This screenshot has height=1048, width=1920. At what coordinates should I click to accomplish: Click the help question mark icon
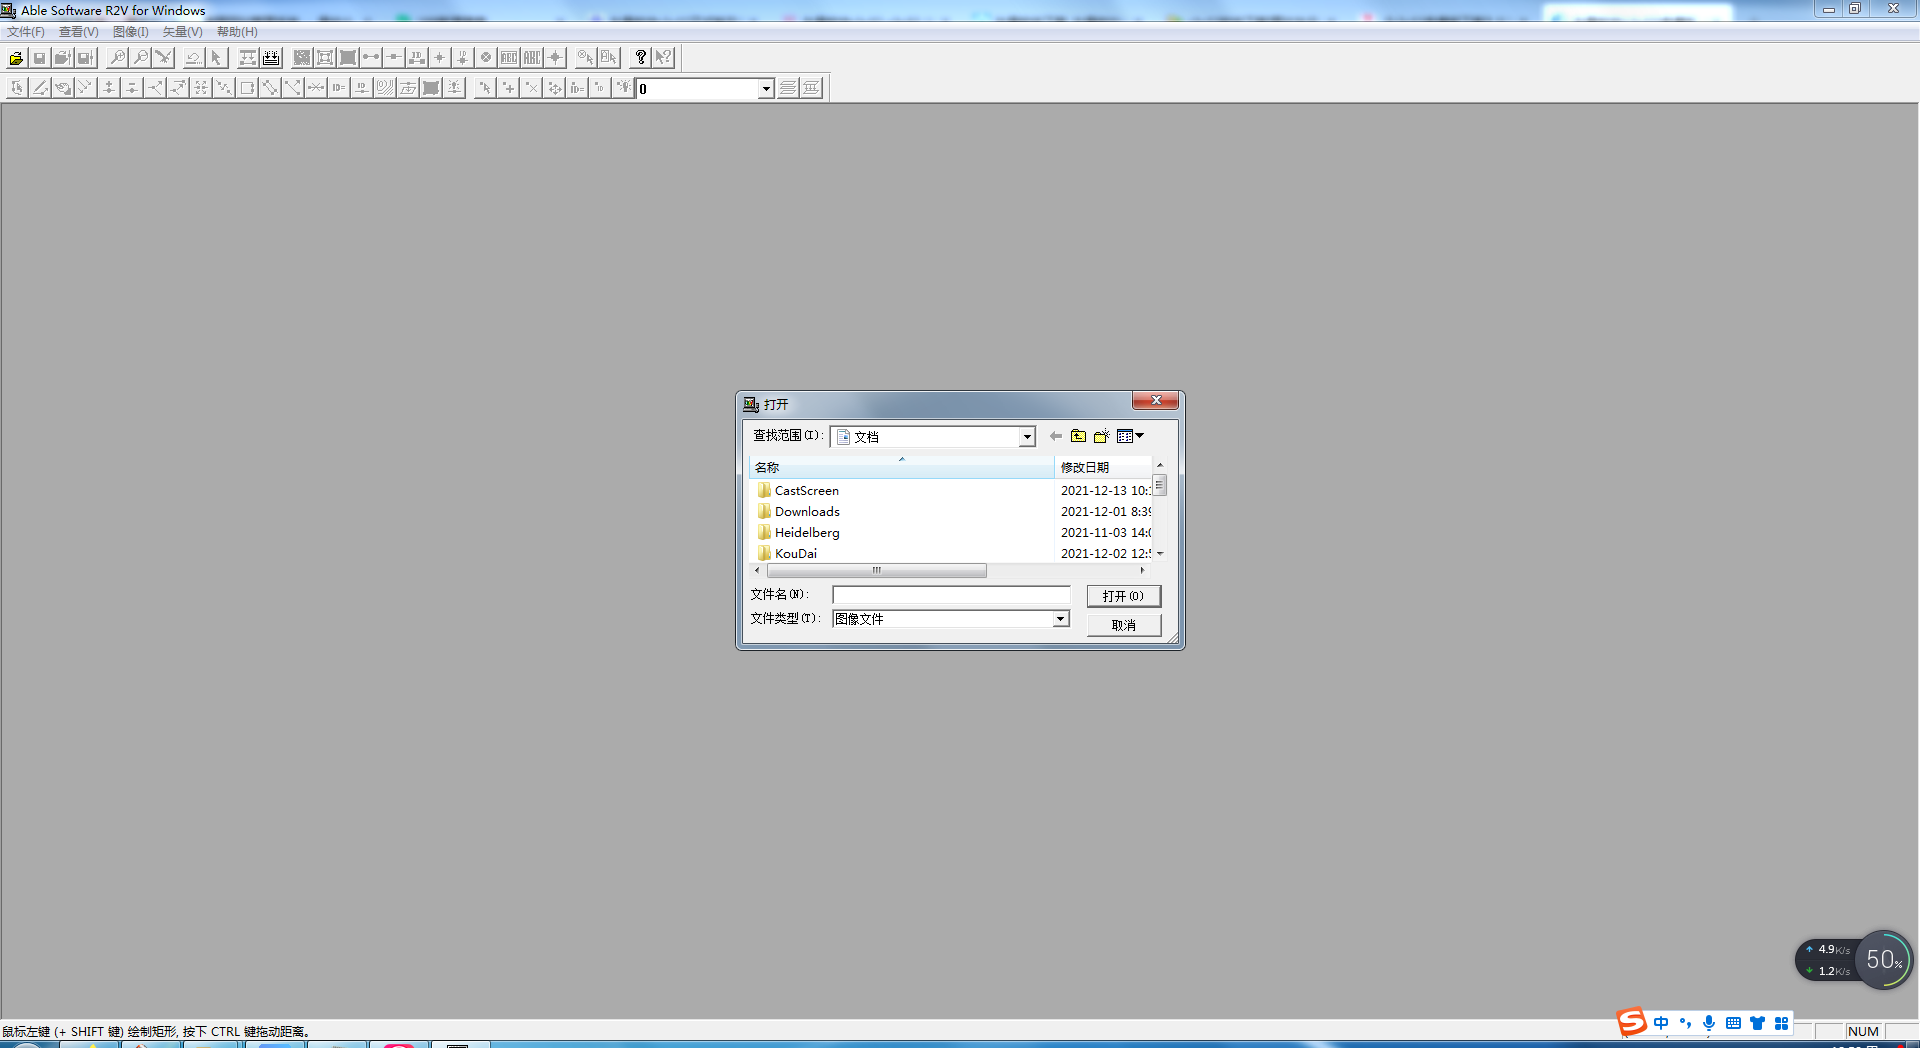641,58
